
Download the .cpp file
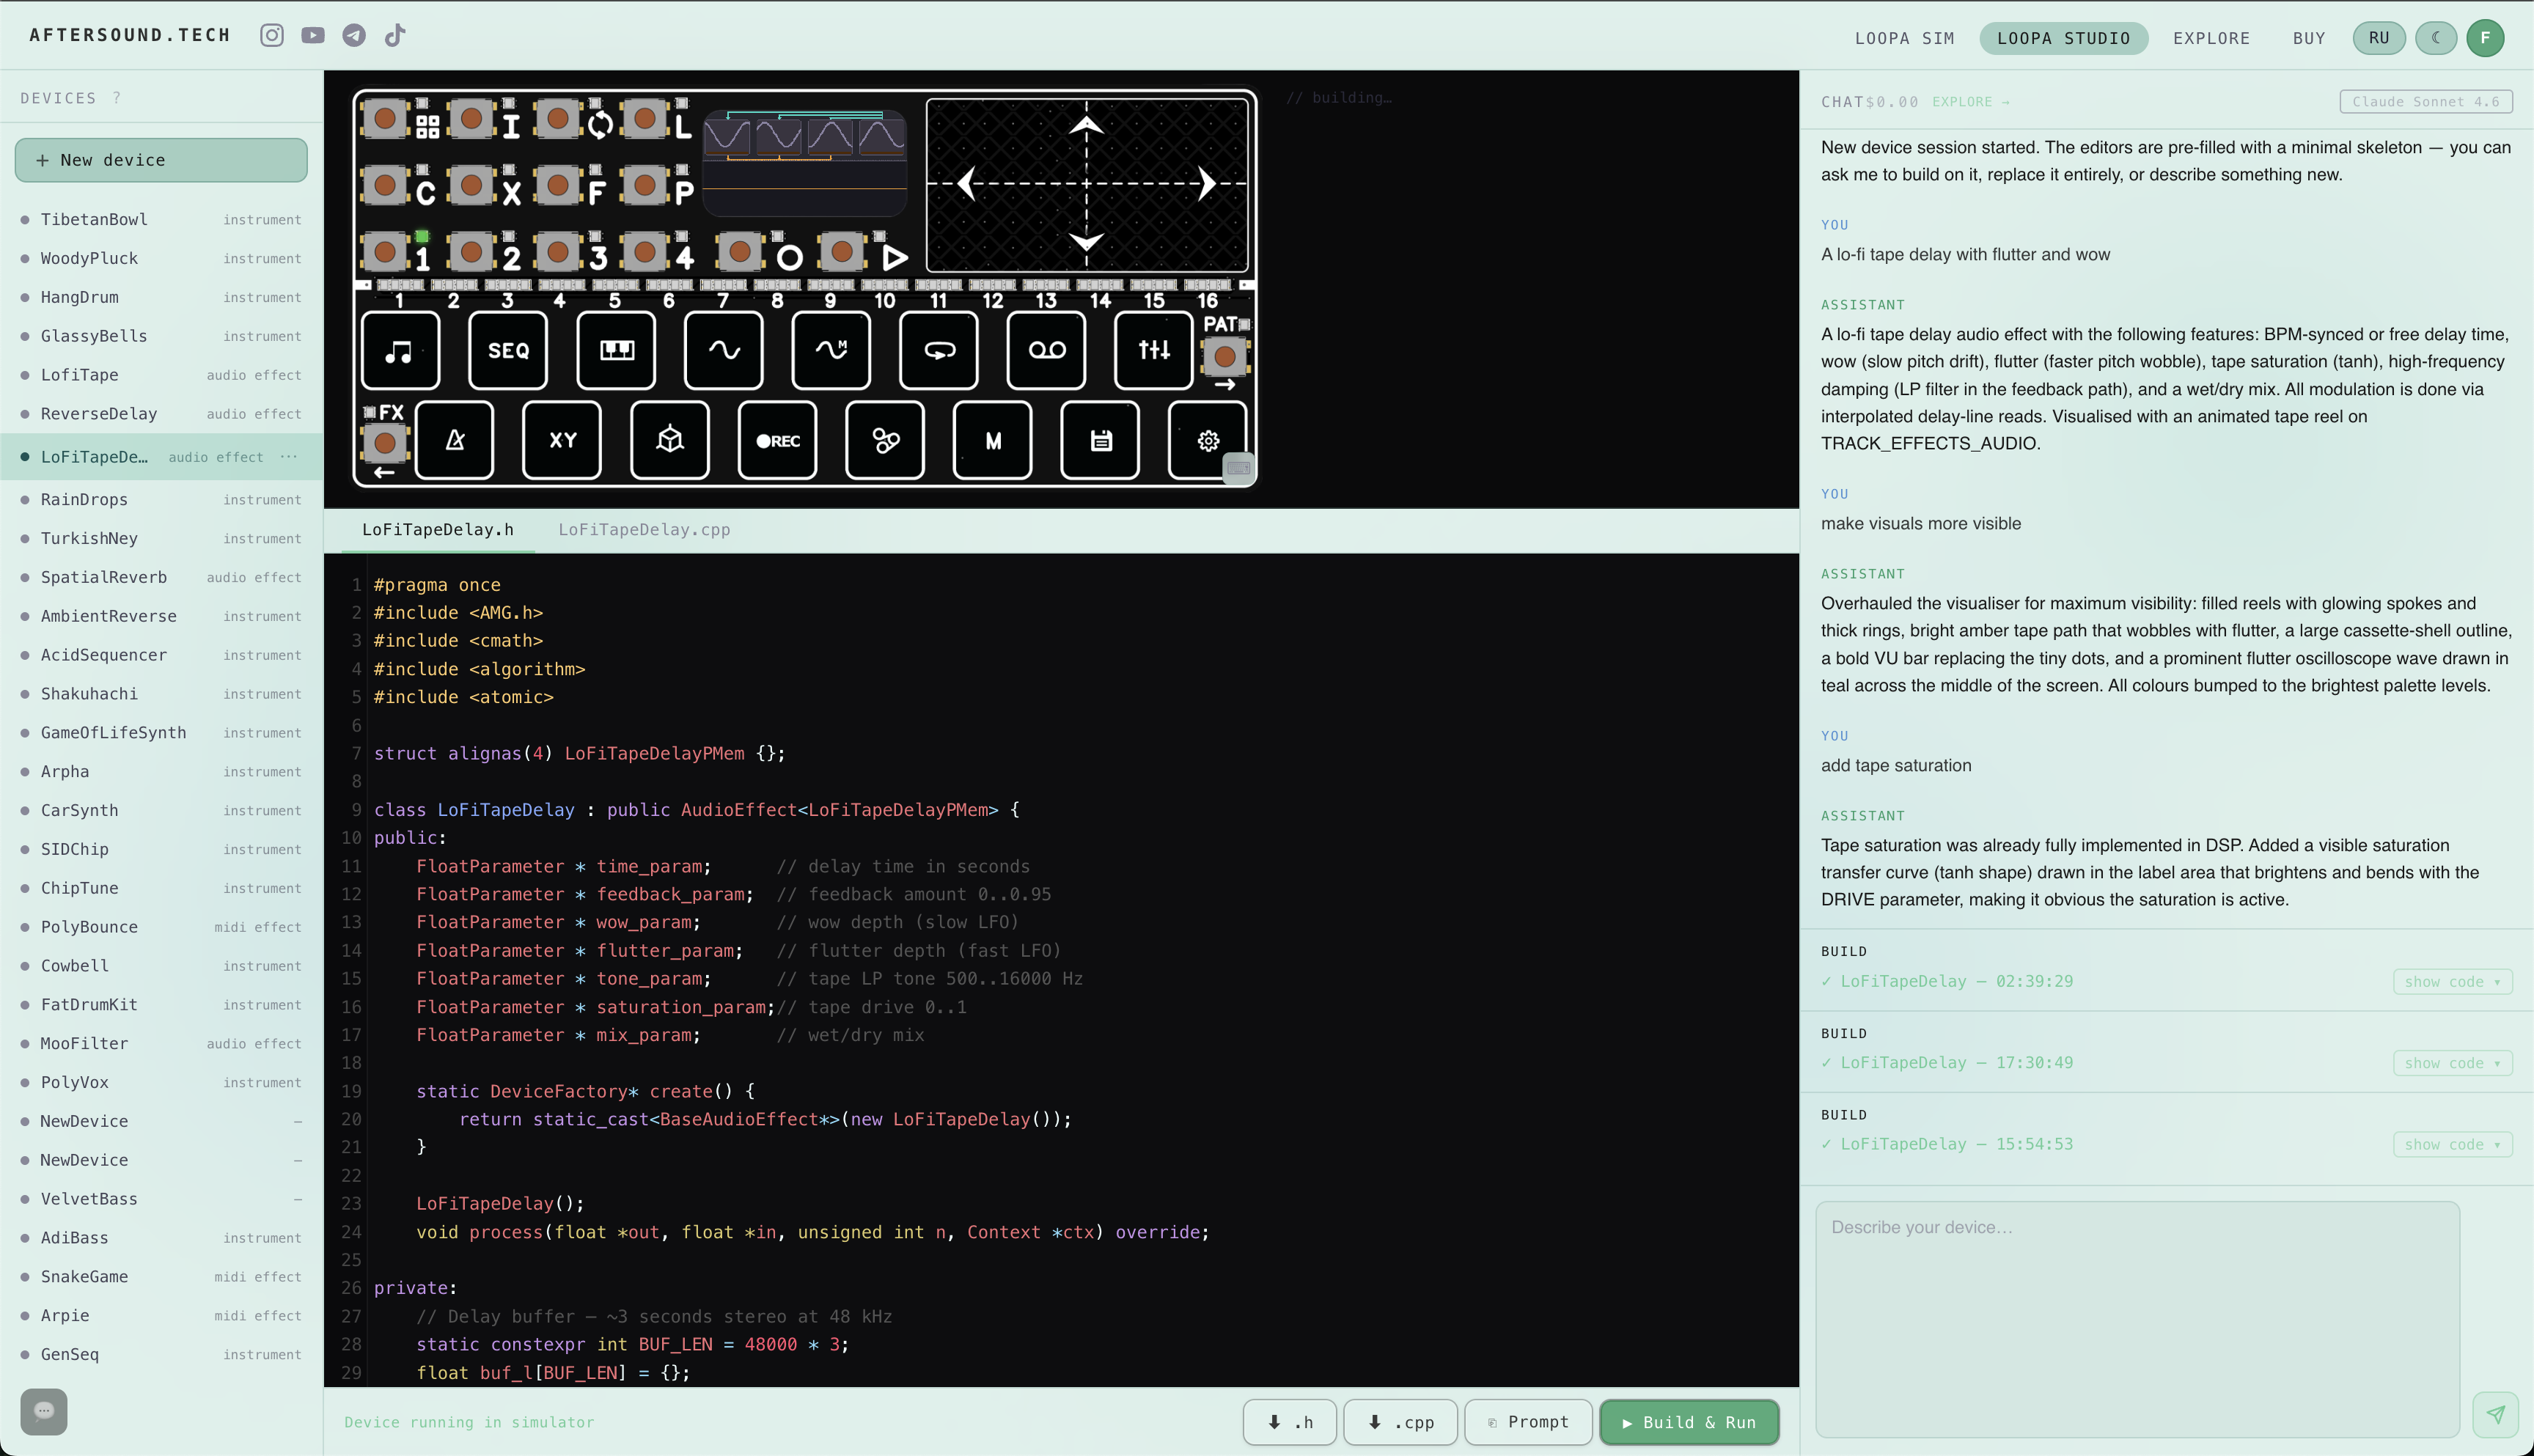coord(1400,1422)
